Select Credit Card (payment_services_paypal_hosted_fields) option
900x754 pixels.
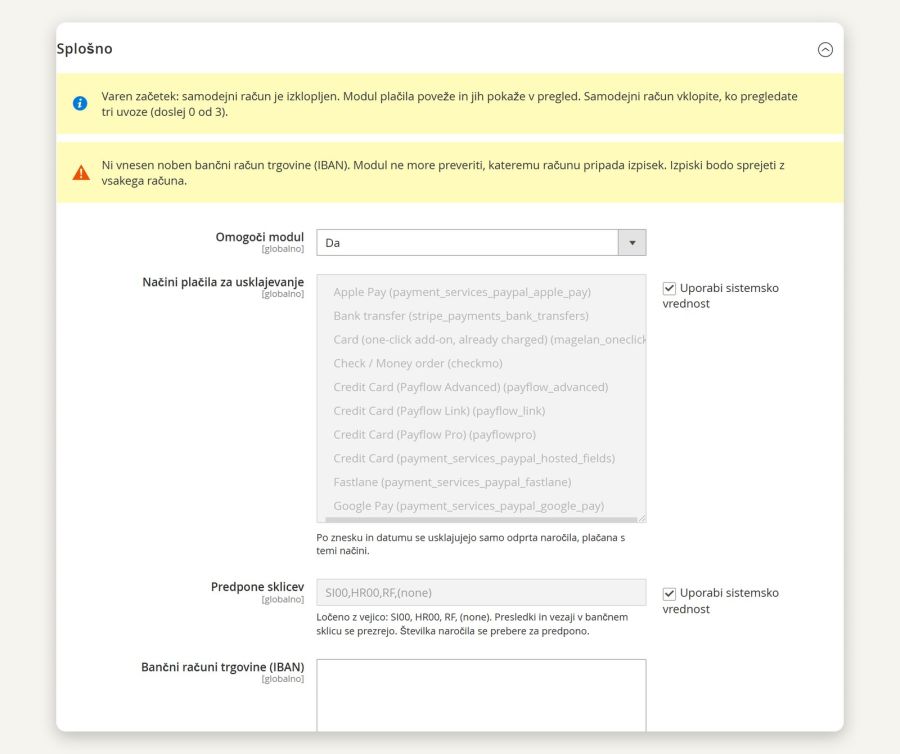481,458
